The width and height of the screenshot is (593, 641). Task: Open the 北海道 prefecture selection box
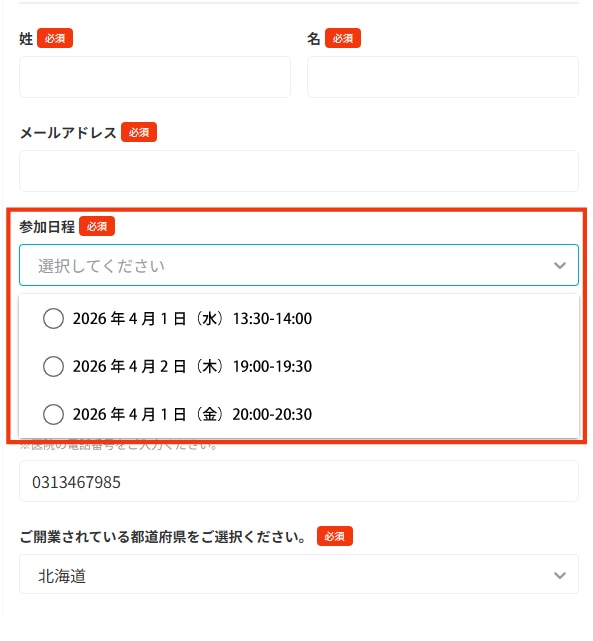299,574
